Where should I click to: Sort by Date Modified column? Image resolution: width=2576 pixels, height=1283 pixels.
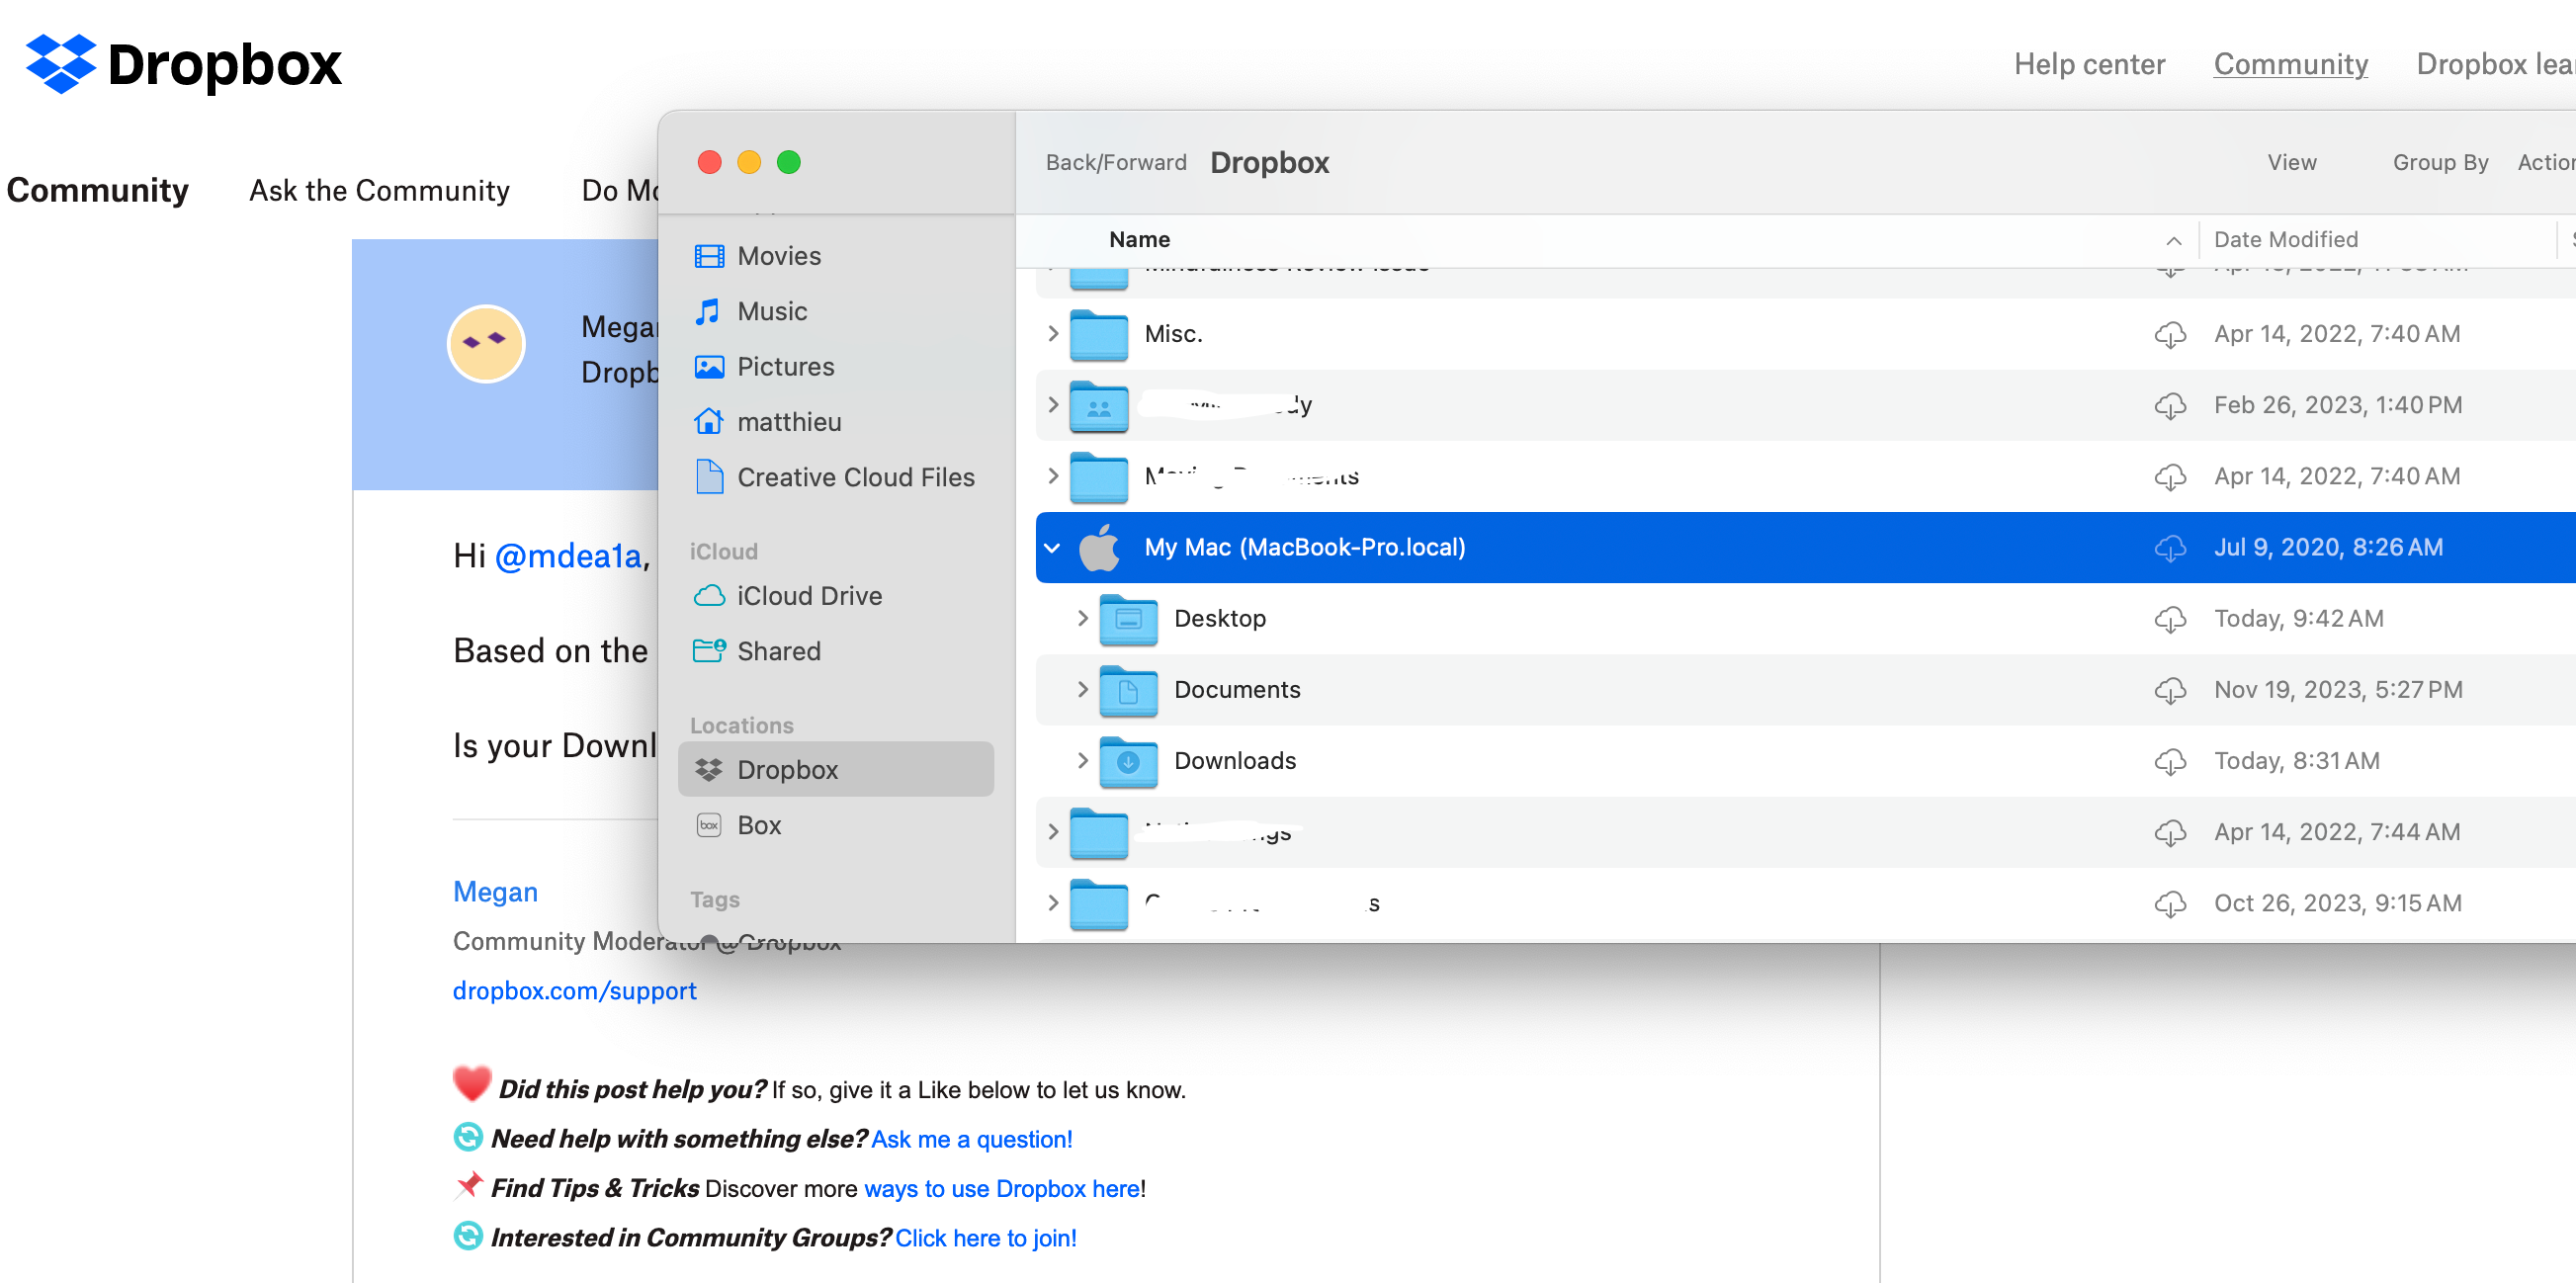2286,239
